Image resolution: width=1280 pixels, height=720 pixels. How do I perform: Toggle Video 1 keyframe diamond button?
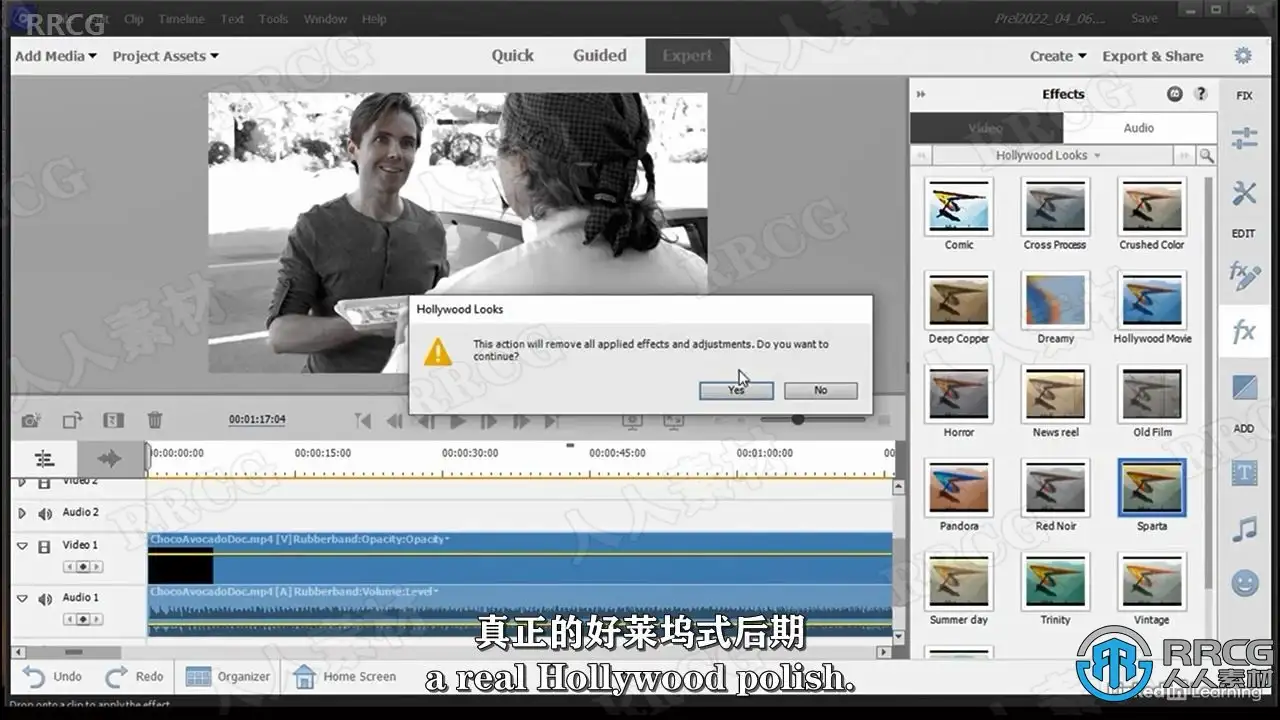coord(83,567)
